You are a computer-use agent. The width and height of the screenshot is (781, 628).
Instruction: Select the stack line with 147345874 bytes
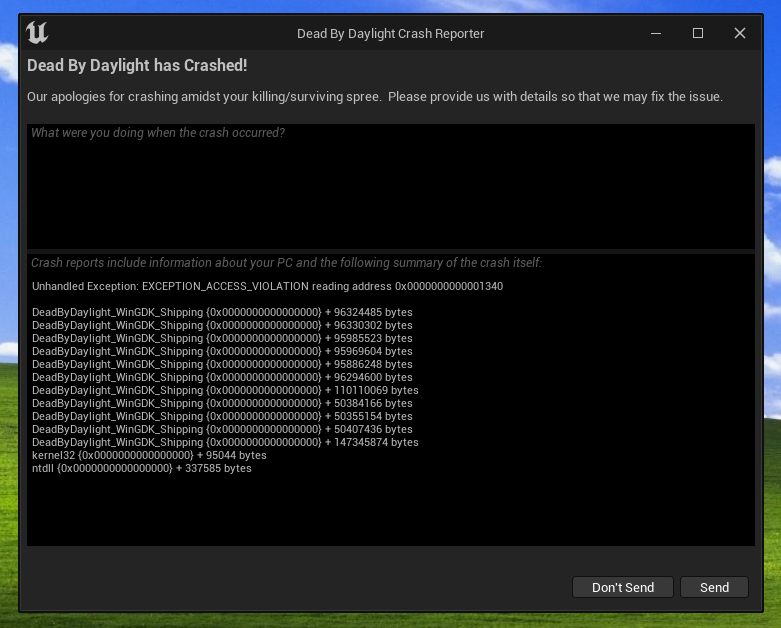[x=225, y=442]
